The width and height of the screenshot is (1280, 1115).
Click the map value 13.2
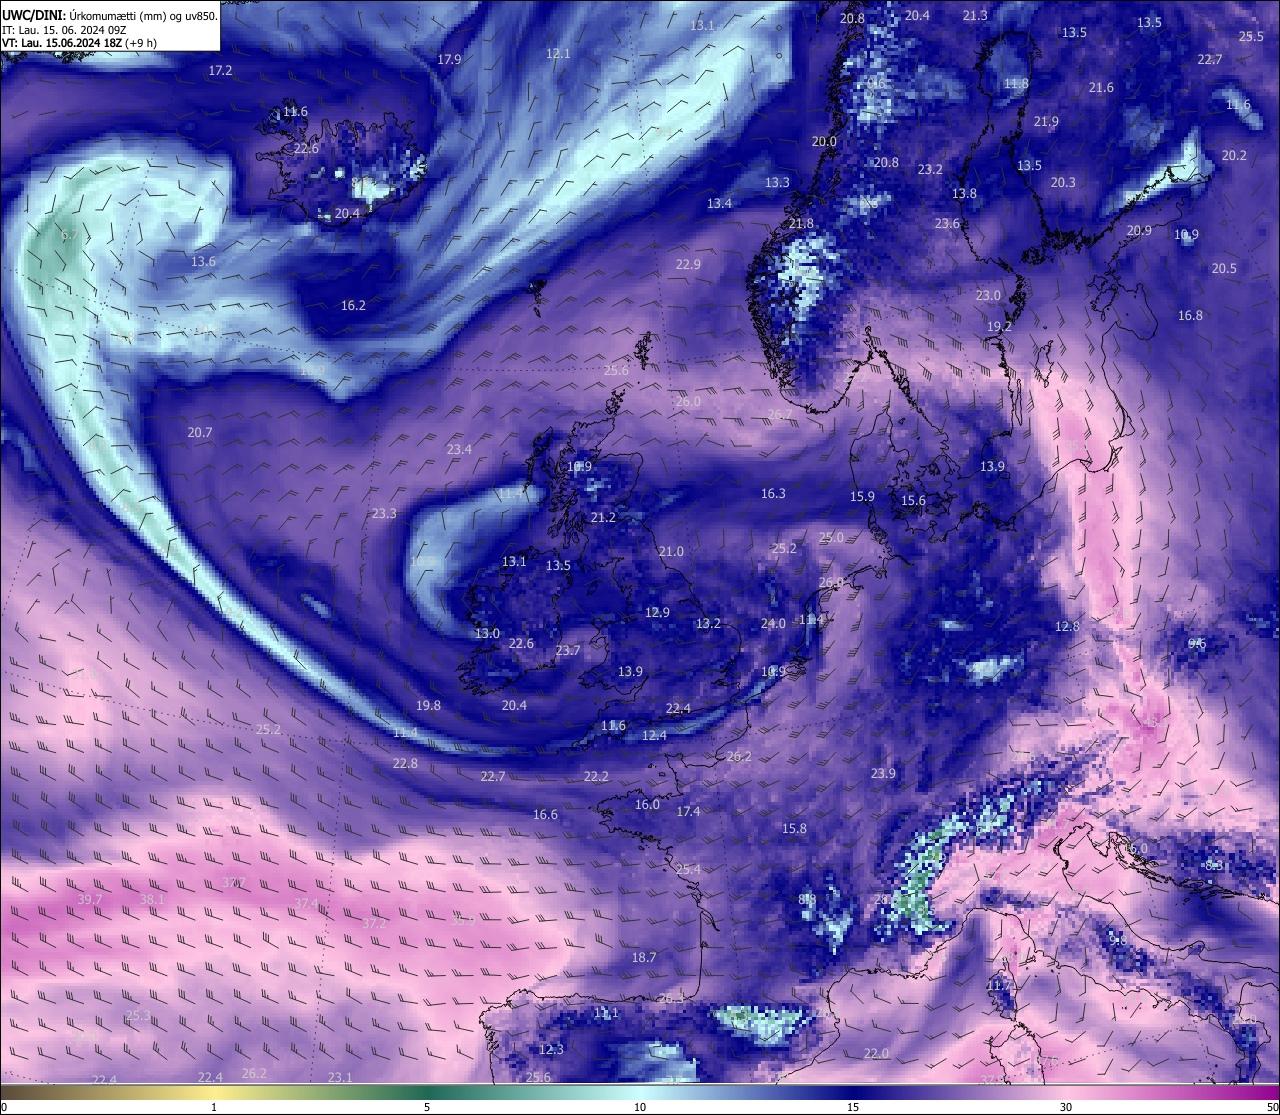click(708, 624)
